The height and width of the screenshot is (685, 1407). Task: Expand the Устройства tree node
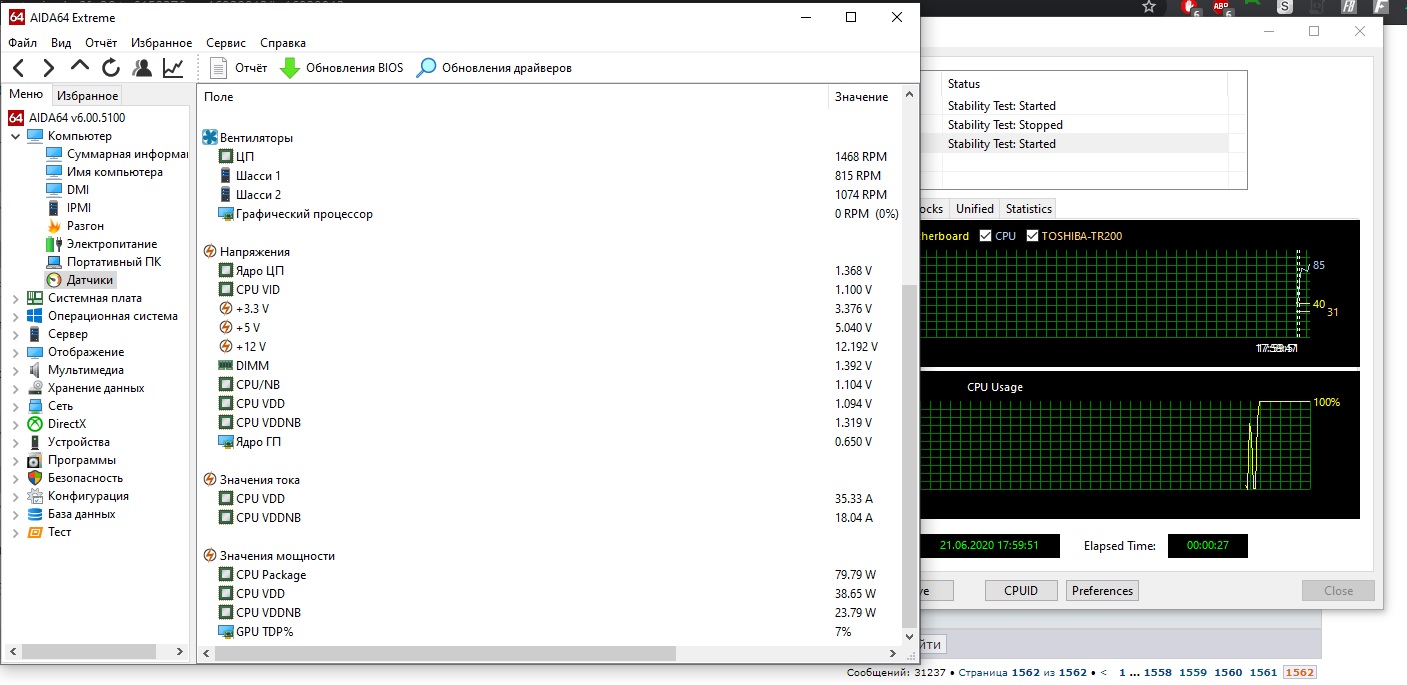point(15,442)
